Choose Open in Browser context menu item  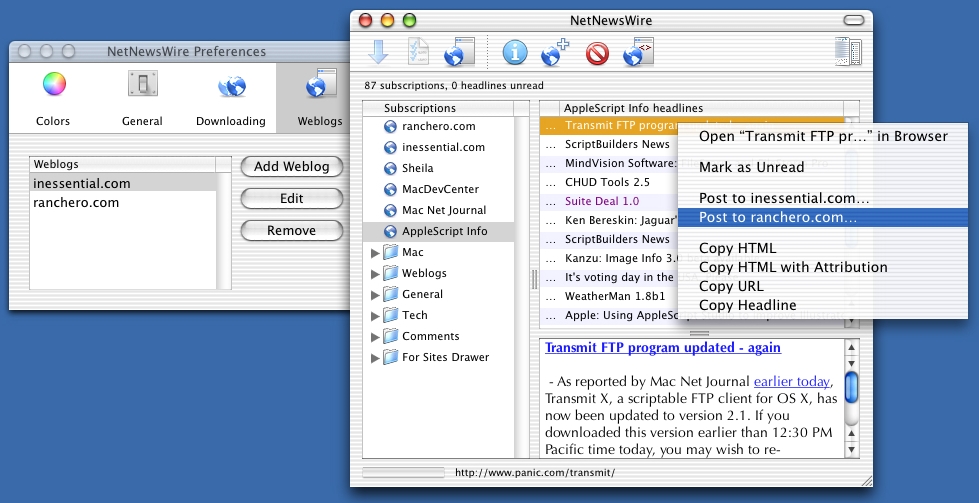[x=823, y=136]
